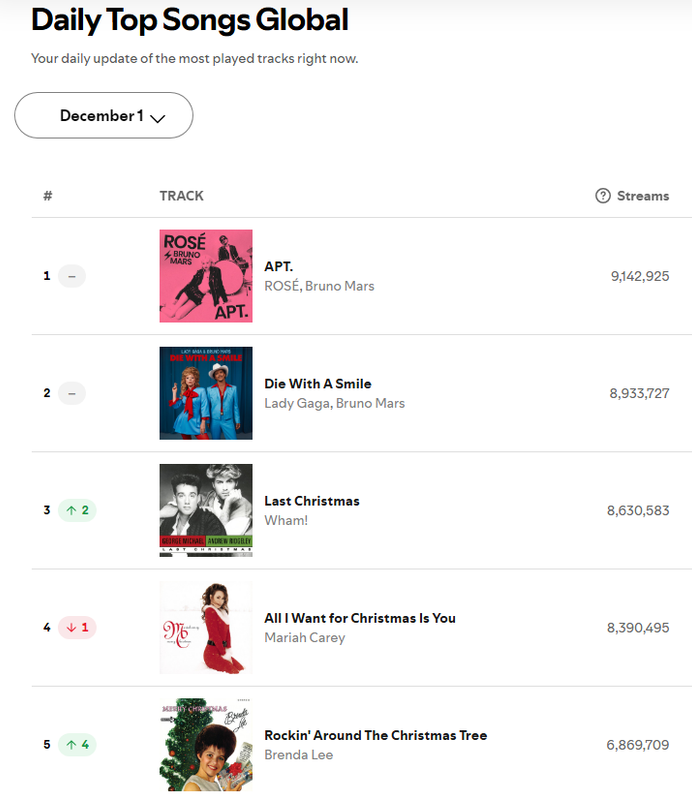The image size is (692, 800).
Task: Click the Mariah Carey album cover thumbnail
Action: (206, 628)
